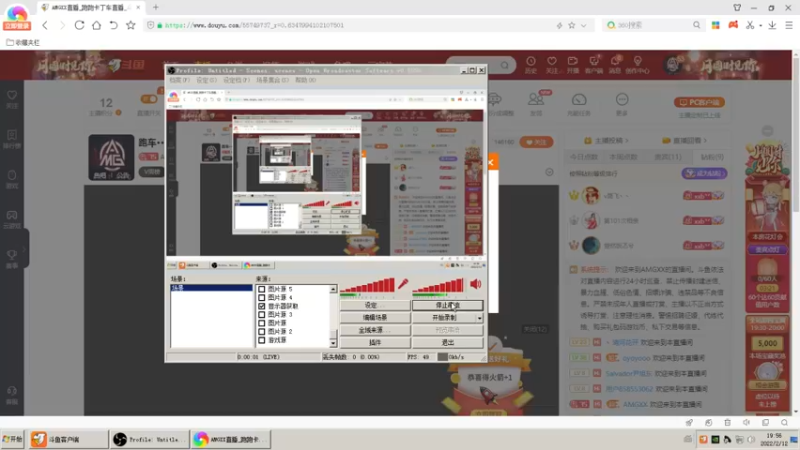This screenshot has height=450, width=800.
Task: Click inside the 360 search input box
Action: click(653, 25)
